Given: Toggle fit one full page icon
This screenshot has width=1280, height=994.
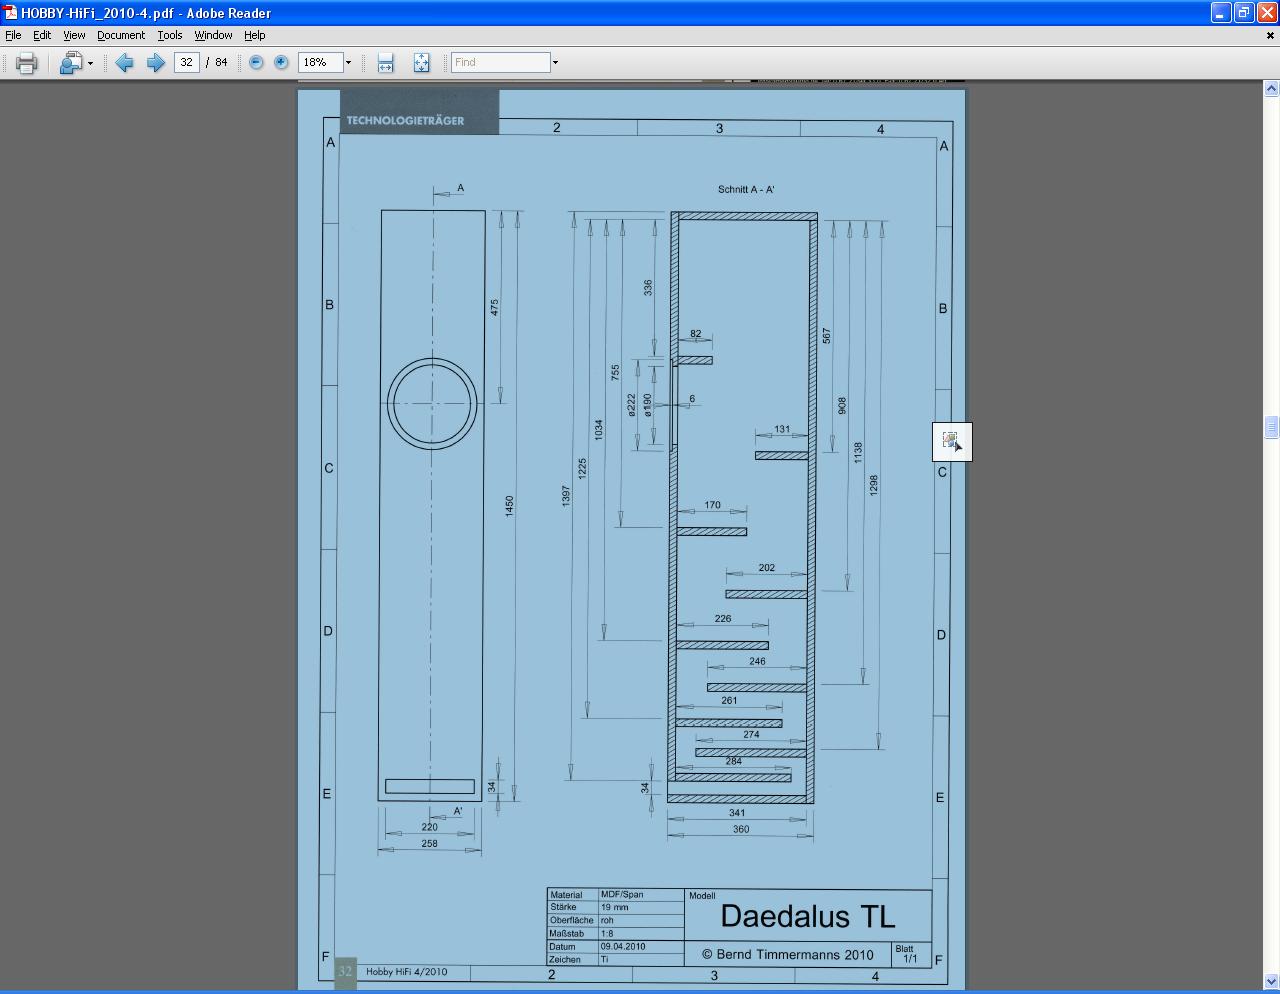Looking at the screenshot, I should click(422, 63).
